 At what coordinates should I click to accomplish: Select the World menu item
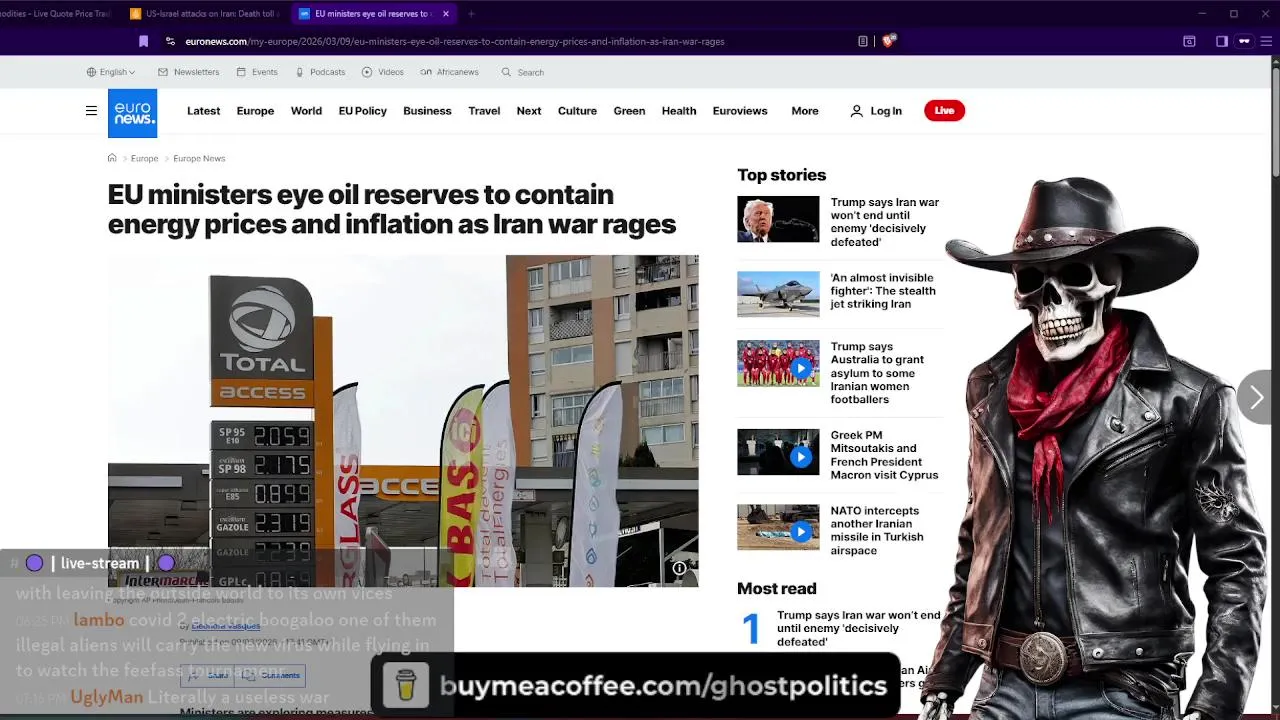pyautogui.click(x=306, y=111)
